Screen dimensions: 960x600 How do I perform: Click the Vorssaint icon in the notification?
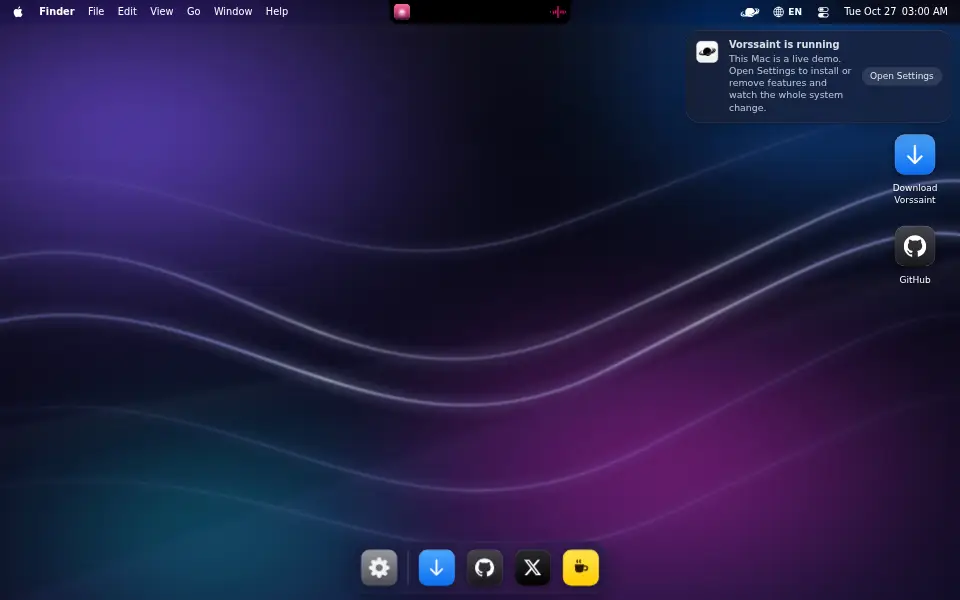[707, 52]
